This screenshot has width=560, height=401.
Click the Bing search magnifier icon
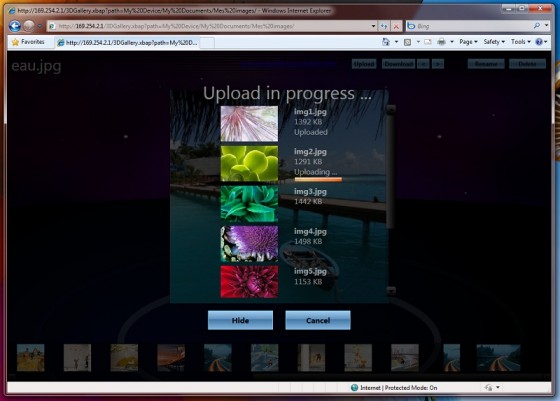[x=536, y=26]
